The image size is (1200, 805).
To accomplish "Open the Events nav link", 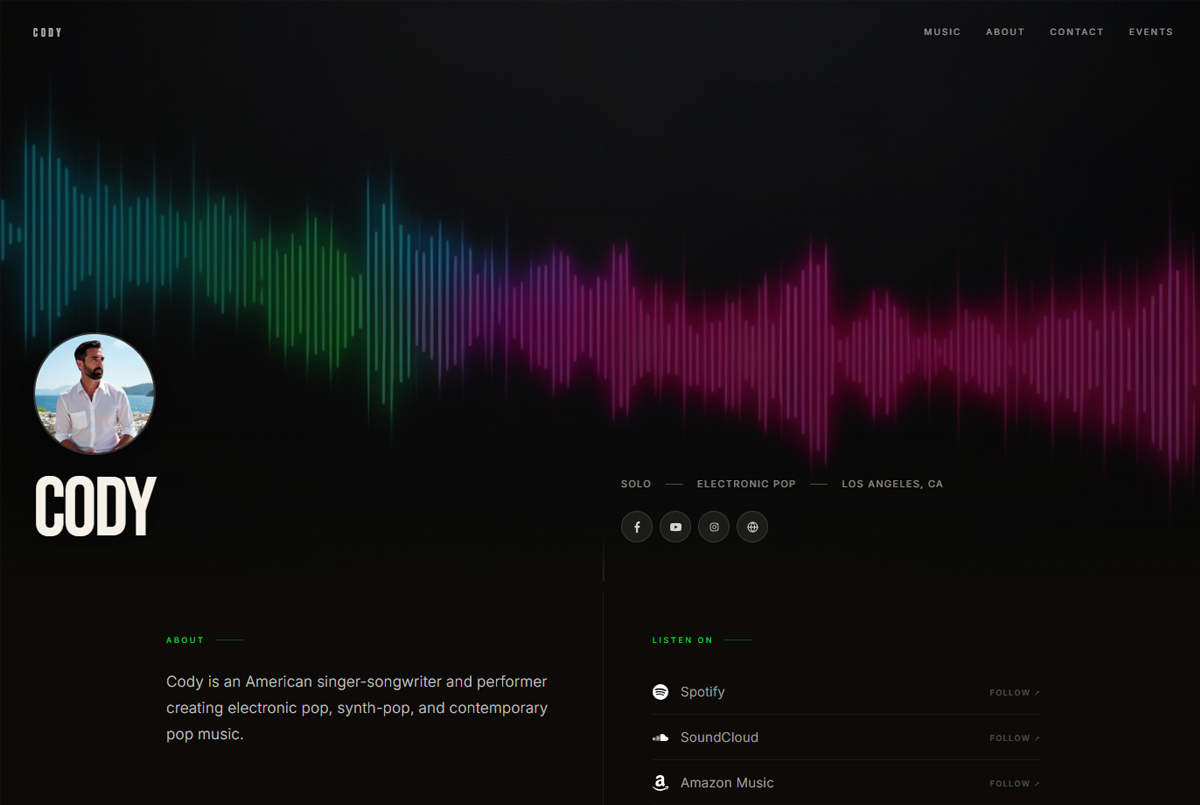I will click(1151, 32).
